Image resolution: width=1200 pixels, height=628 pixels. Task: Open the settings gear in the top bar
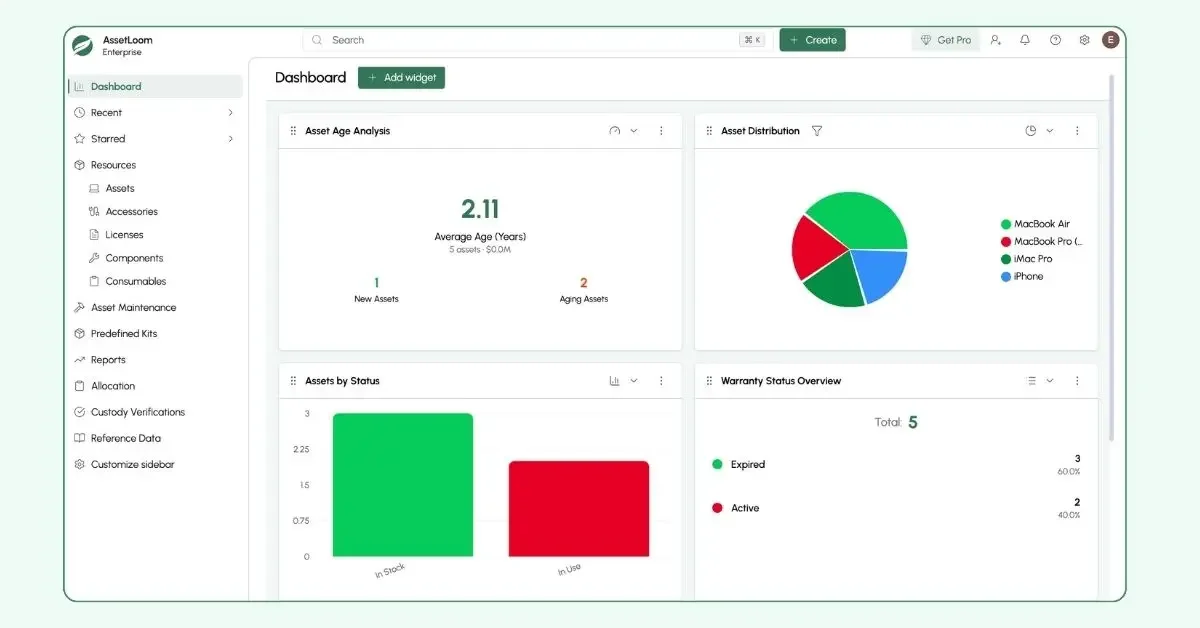(1084, 39)
